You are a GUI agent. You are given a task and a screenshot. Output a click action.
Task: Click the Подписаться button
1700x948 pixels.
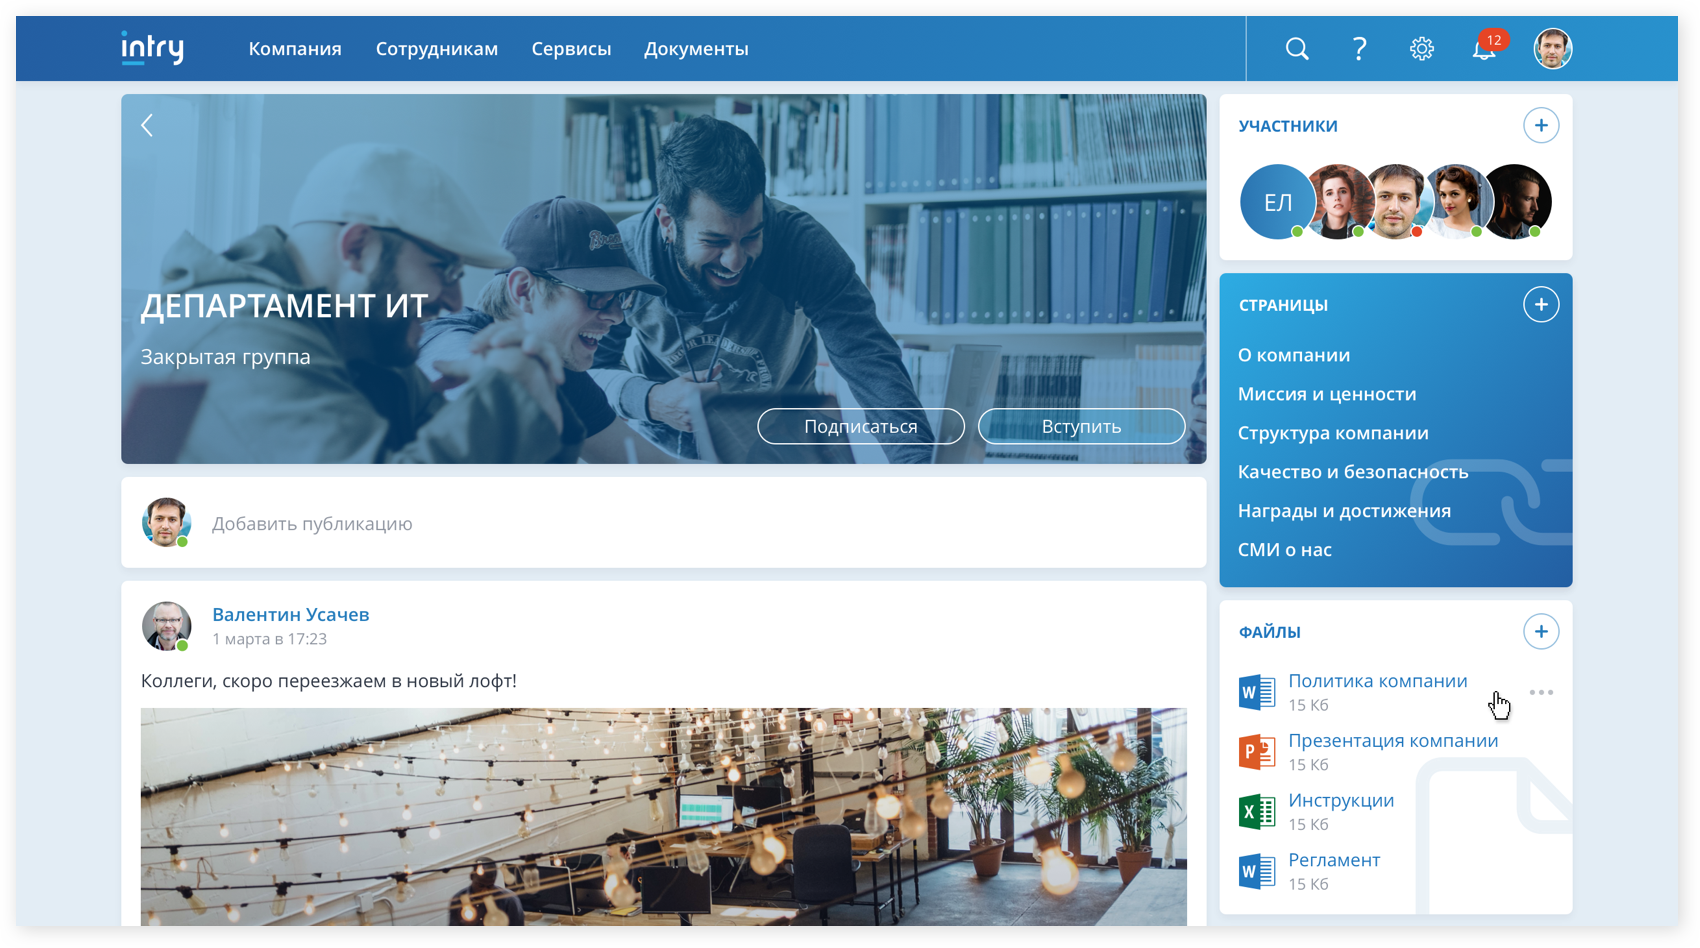pyautogui.click(x=860, y=426)
